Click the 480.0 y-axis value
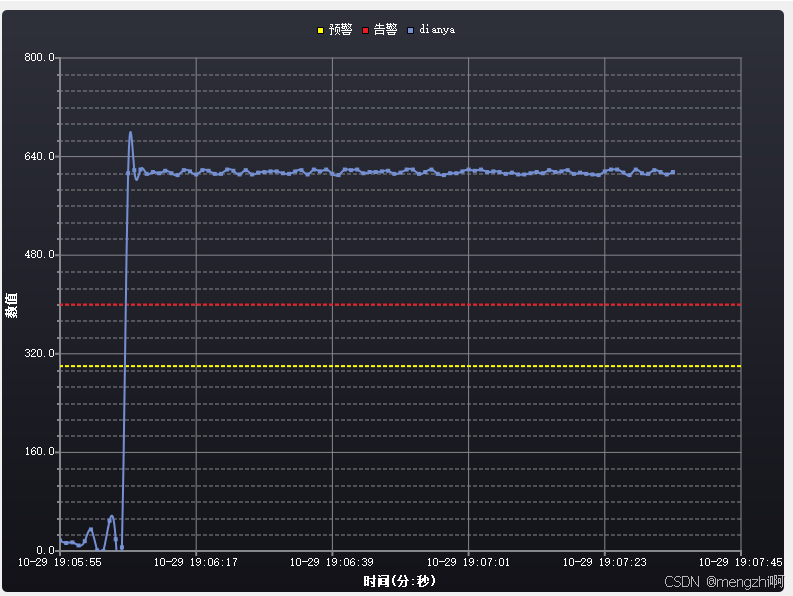The width and height of the screenshot is (793, 596). (39, 254)
